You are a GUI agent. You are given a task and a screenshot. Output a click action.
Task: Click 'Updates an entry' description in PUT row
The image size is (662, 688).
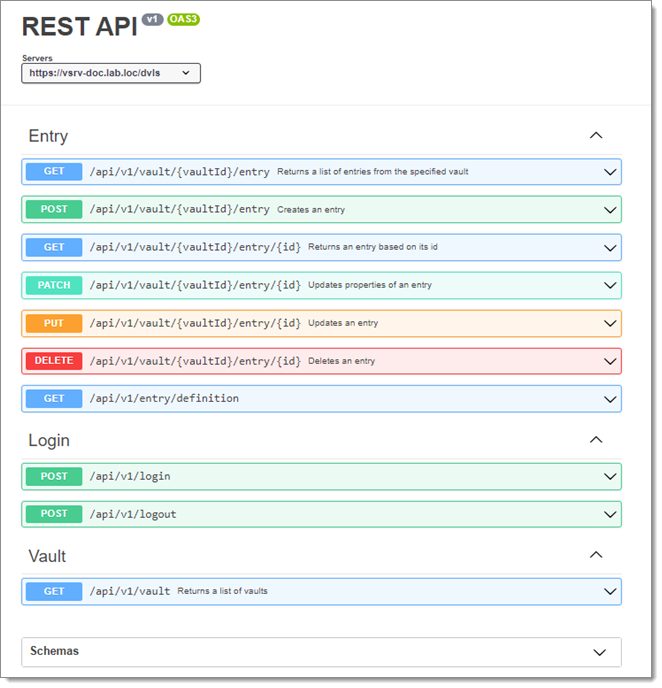343,323
